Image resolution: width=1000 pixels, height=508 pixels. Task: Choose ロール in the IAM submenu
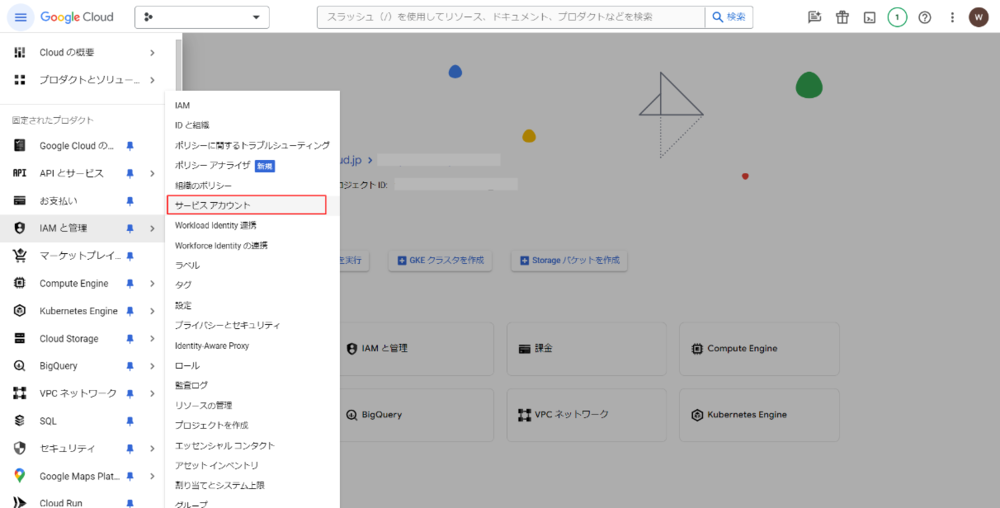(x=187, y=365)
